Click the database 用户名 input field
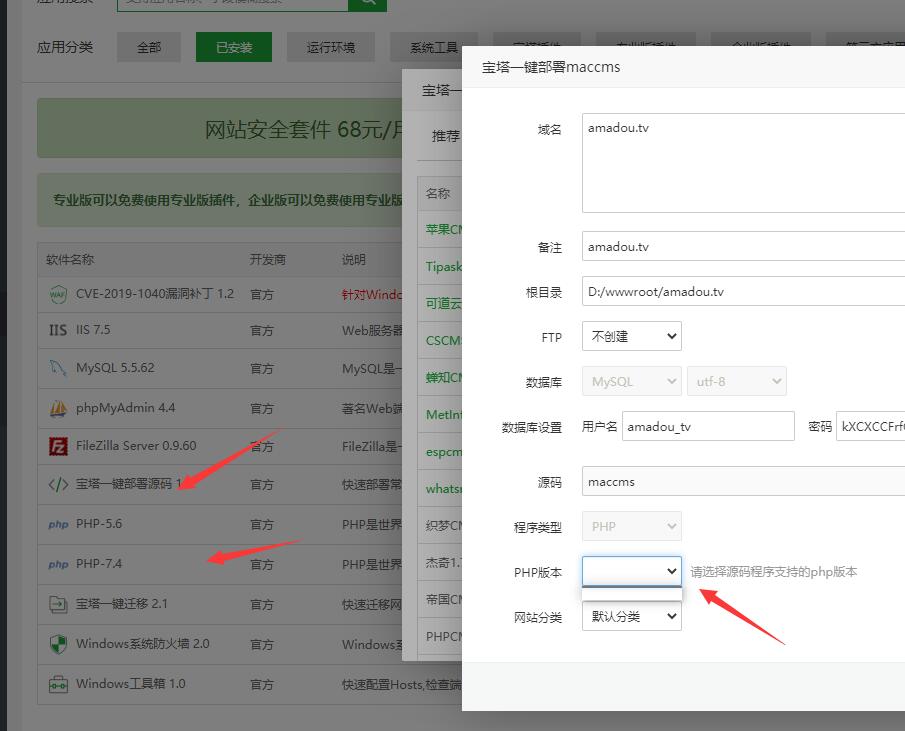Viewport: 905px width, 731px height. coord(708,426)
